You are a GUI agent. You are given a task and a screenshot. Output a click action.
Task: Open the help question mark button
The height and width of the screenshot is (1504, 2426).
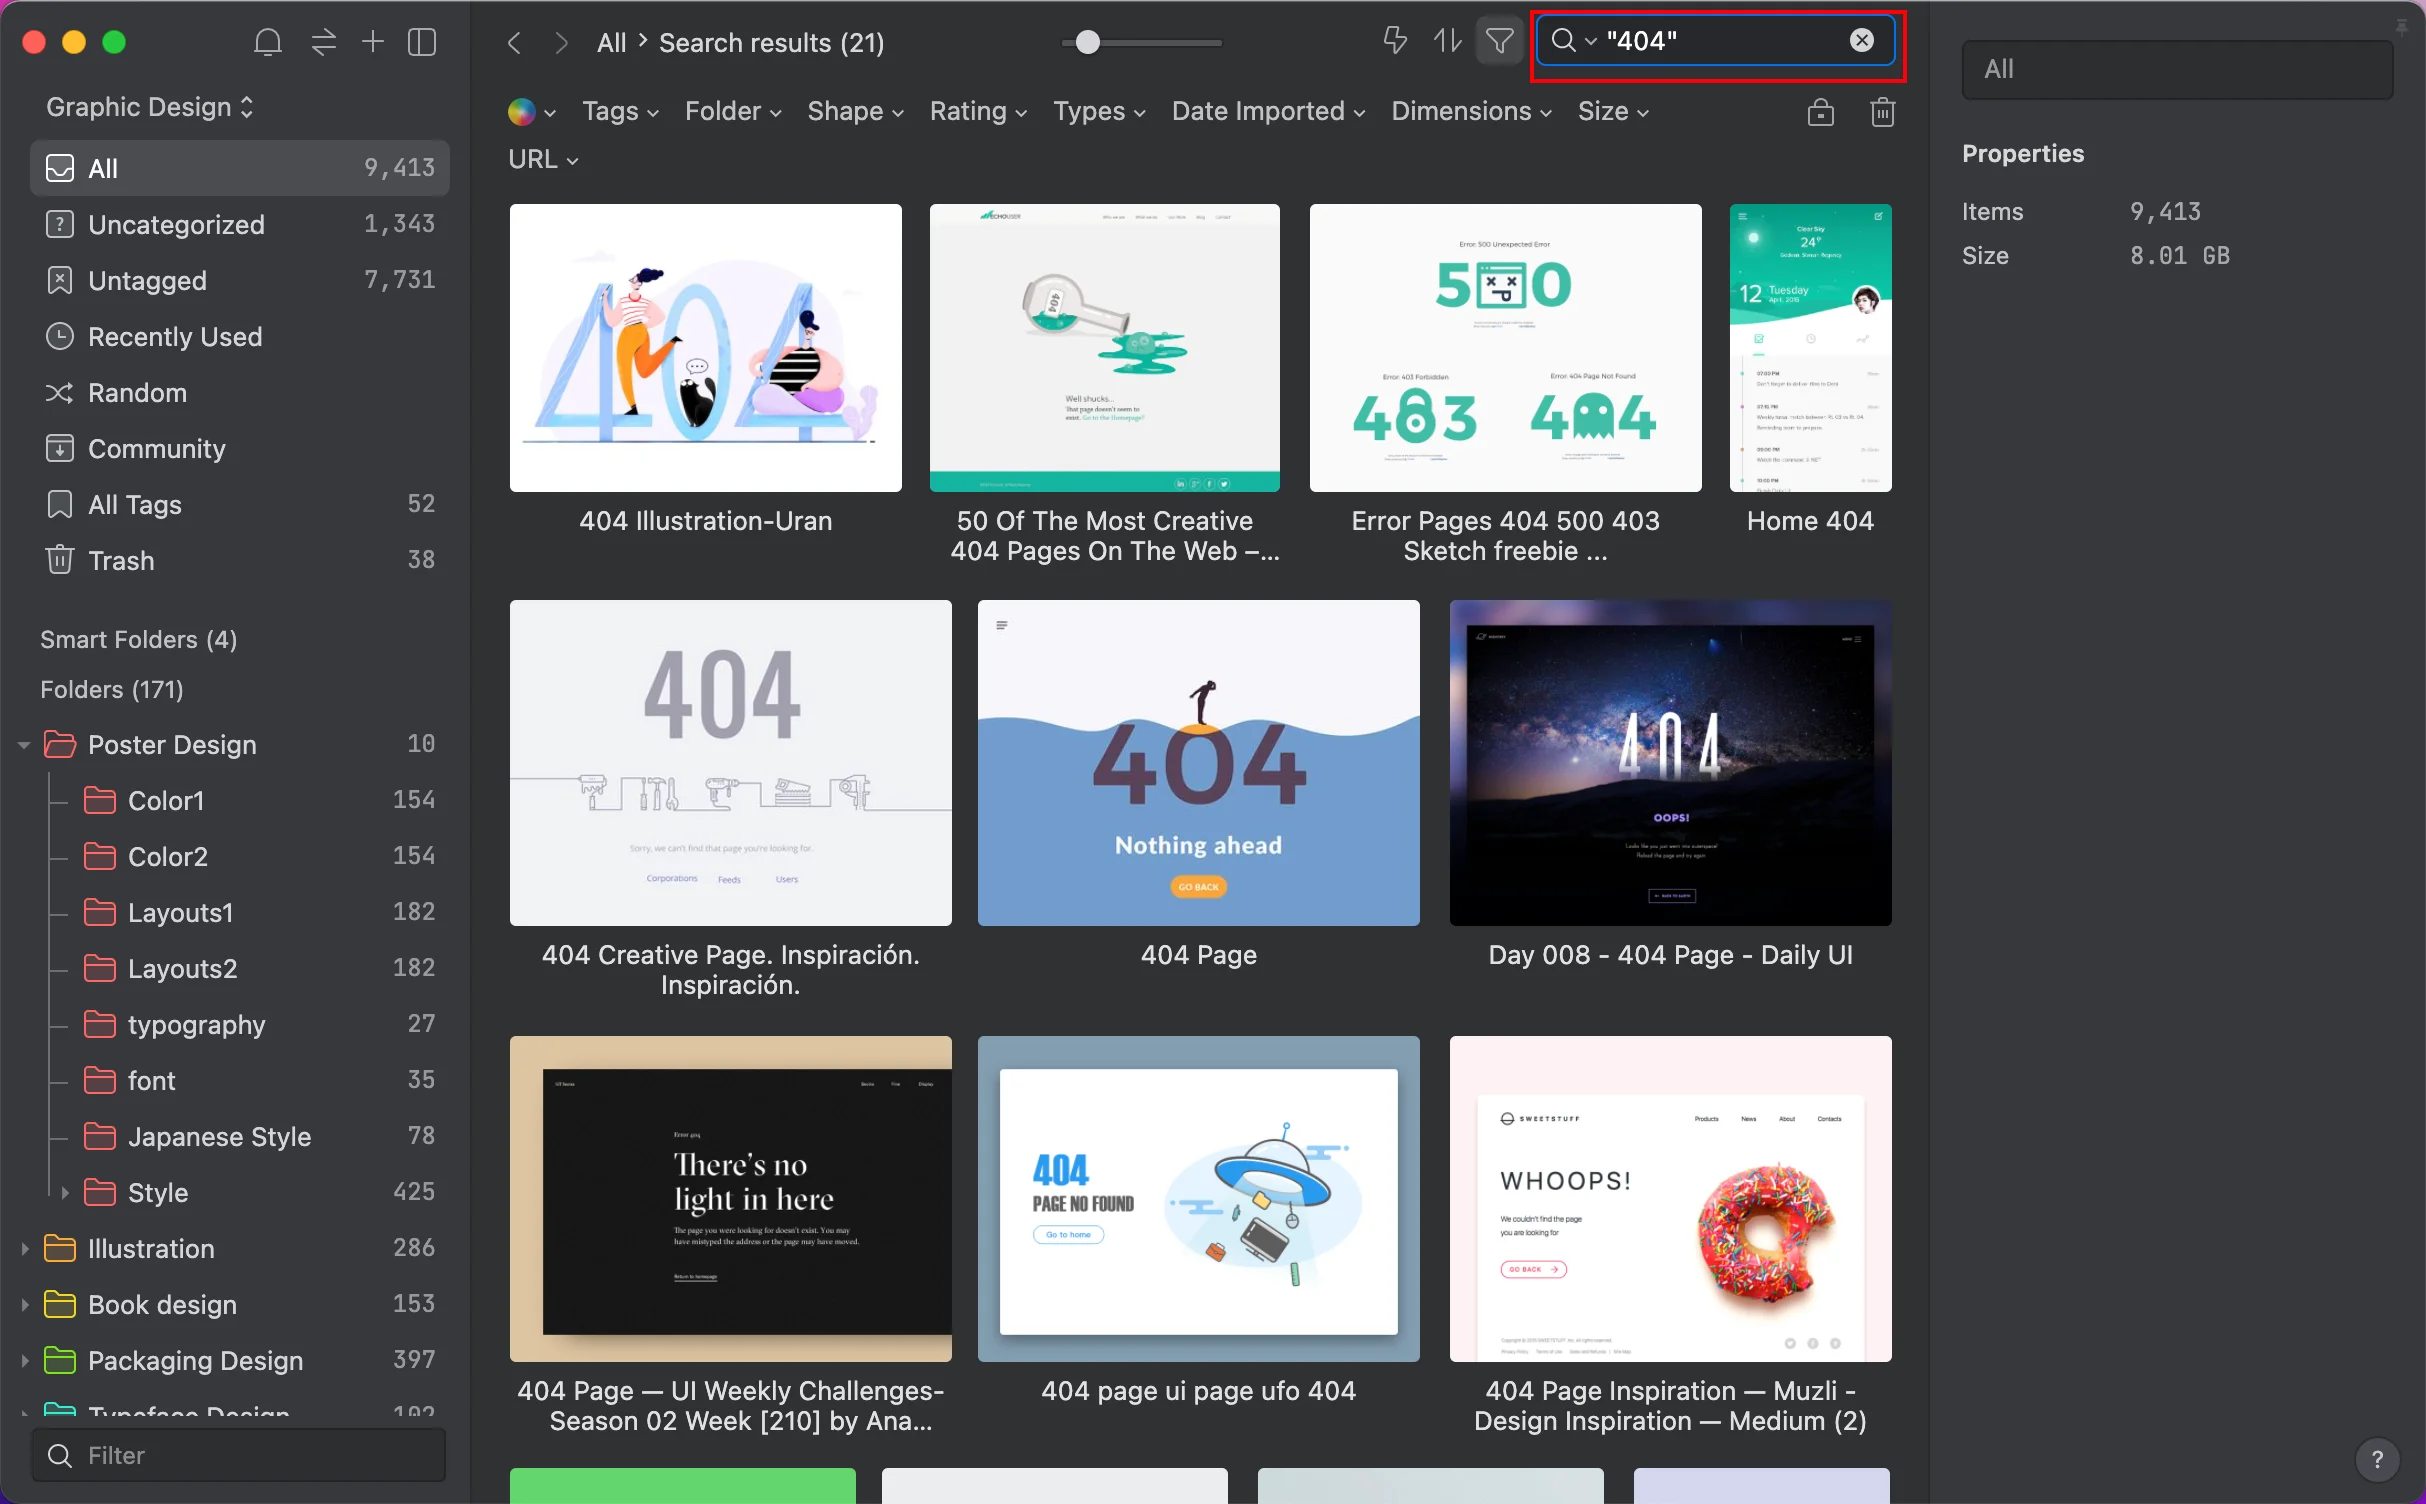coord(2377,1459)
